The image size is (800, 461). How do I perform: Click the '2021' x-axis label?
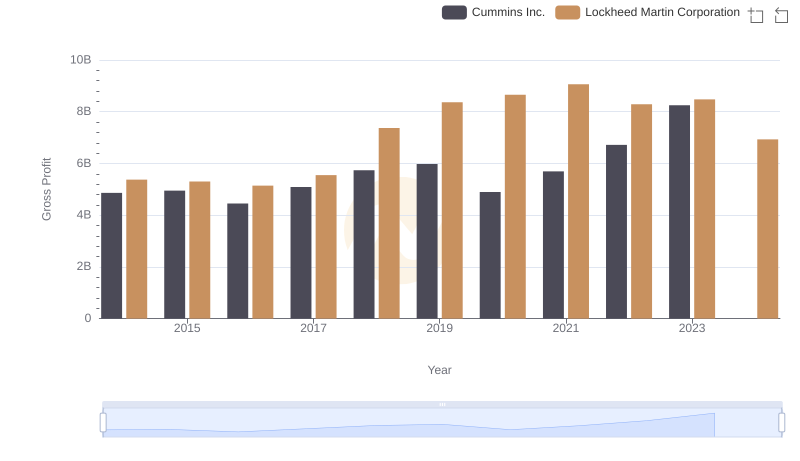pyautogui.click(x=565, y=328)
